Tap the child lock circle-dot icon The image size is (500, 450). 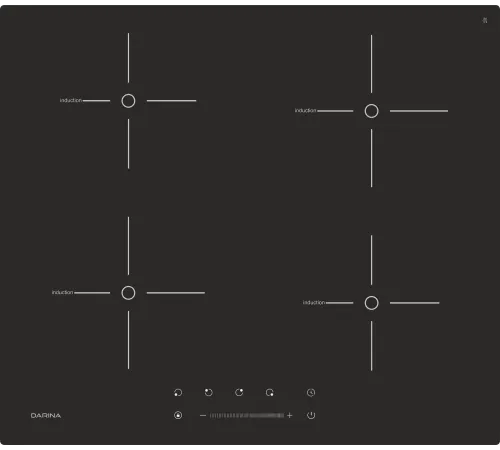[x=178, y=415]
